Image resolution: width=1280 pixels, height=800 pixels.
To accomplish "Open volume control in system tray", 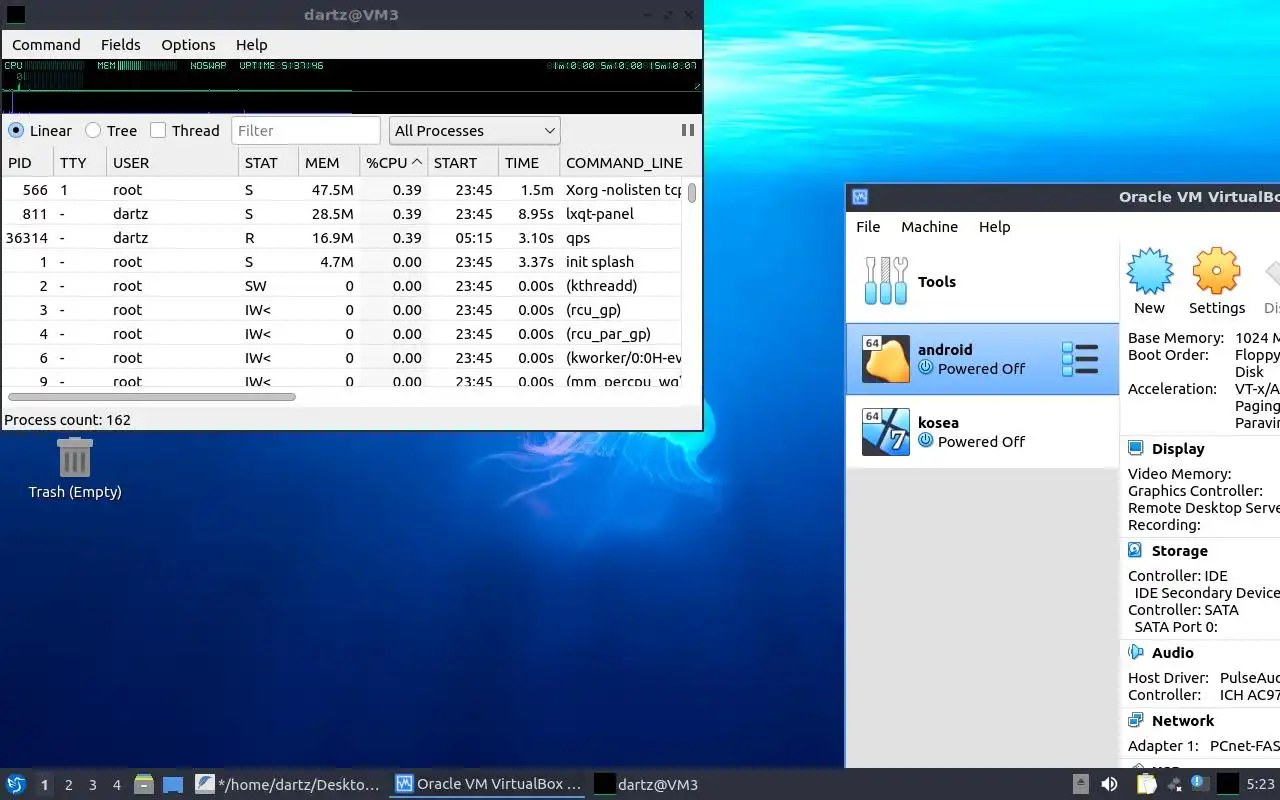I will (1109, 784).
